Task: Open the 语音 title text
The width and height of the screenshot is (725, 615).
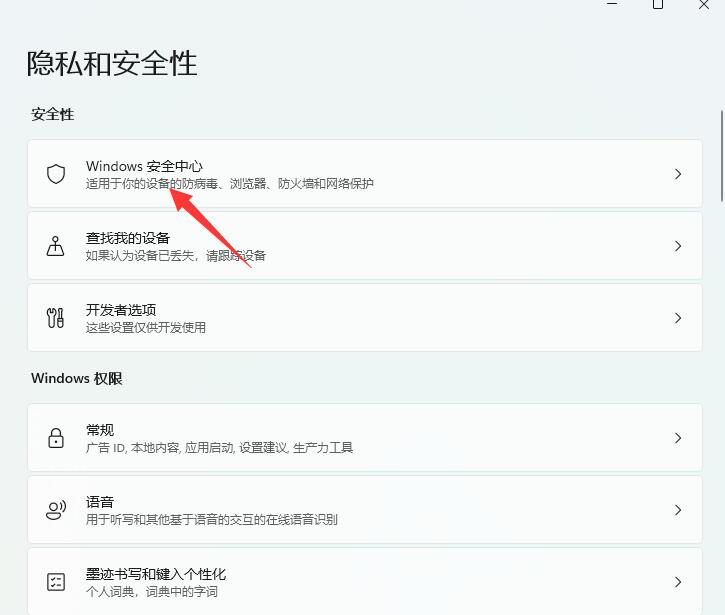Action: pos(100,502)
